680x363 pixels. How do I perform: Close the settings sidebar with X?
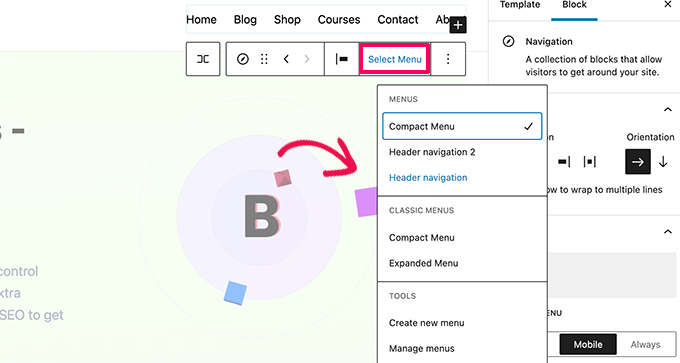(668, 4)
